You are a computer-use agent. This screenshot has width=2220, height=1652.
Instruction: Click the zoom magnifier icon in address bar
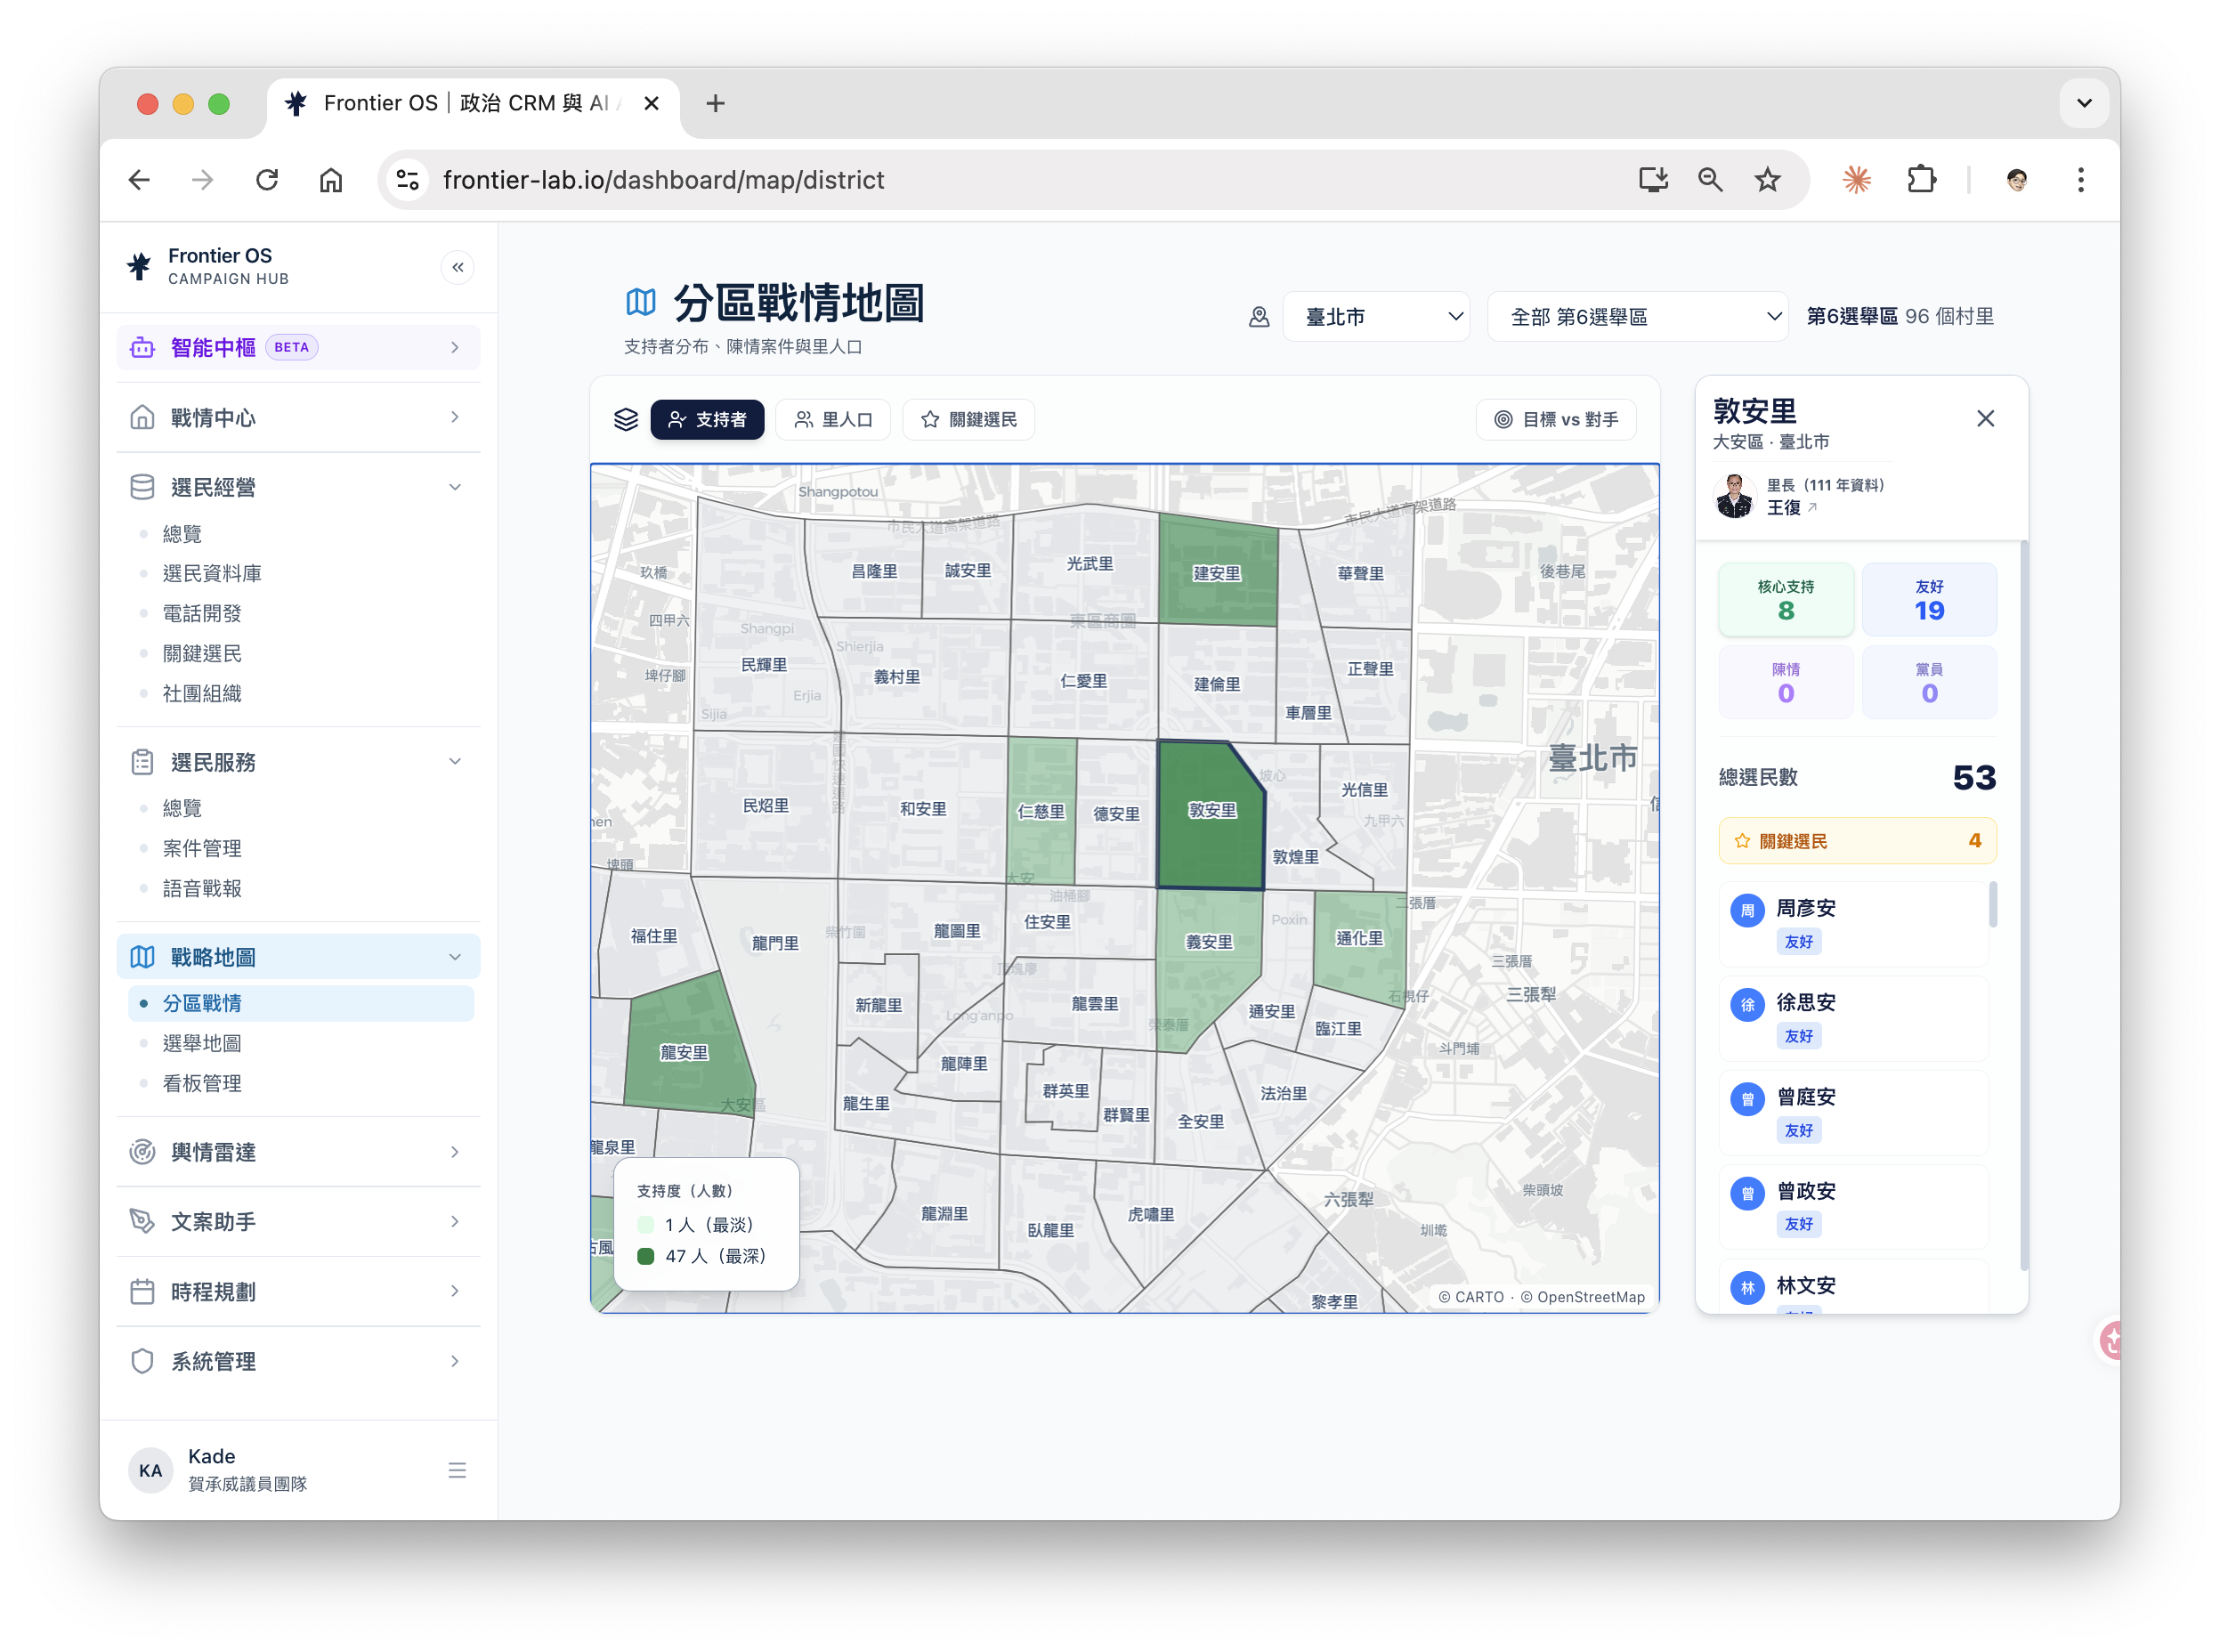click(x=1710, y=180)
